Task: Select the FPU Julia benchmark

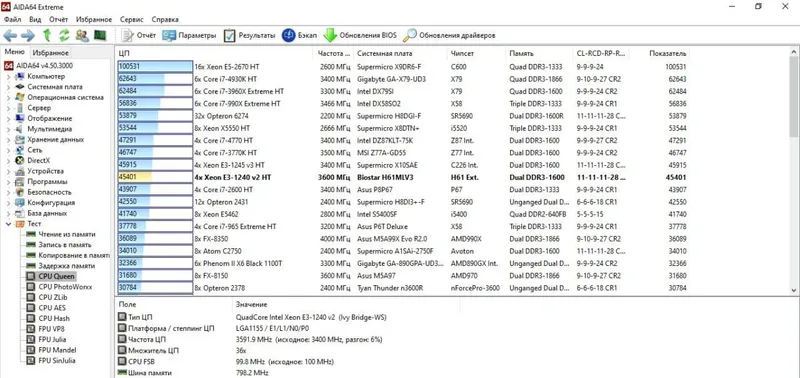Action: click(x=46, y=339)
